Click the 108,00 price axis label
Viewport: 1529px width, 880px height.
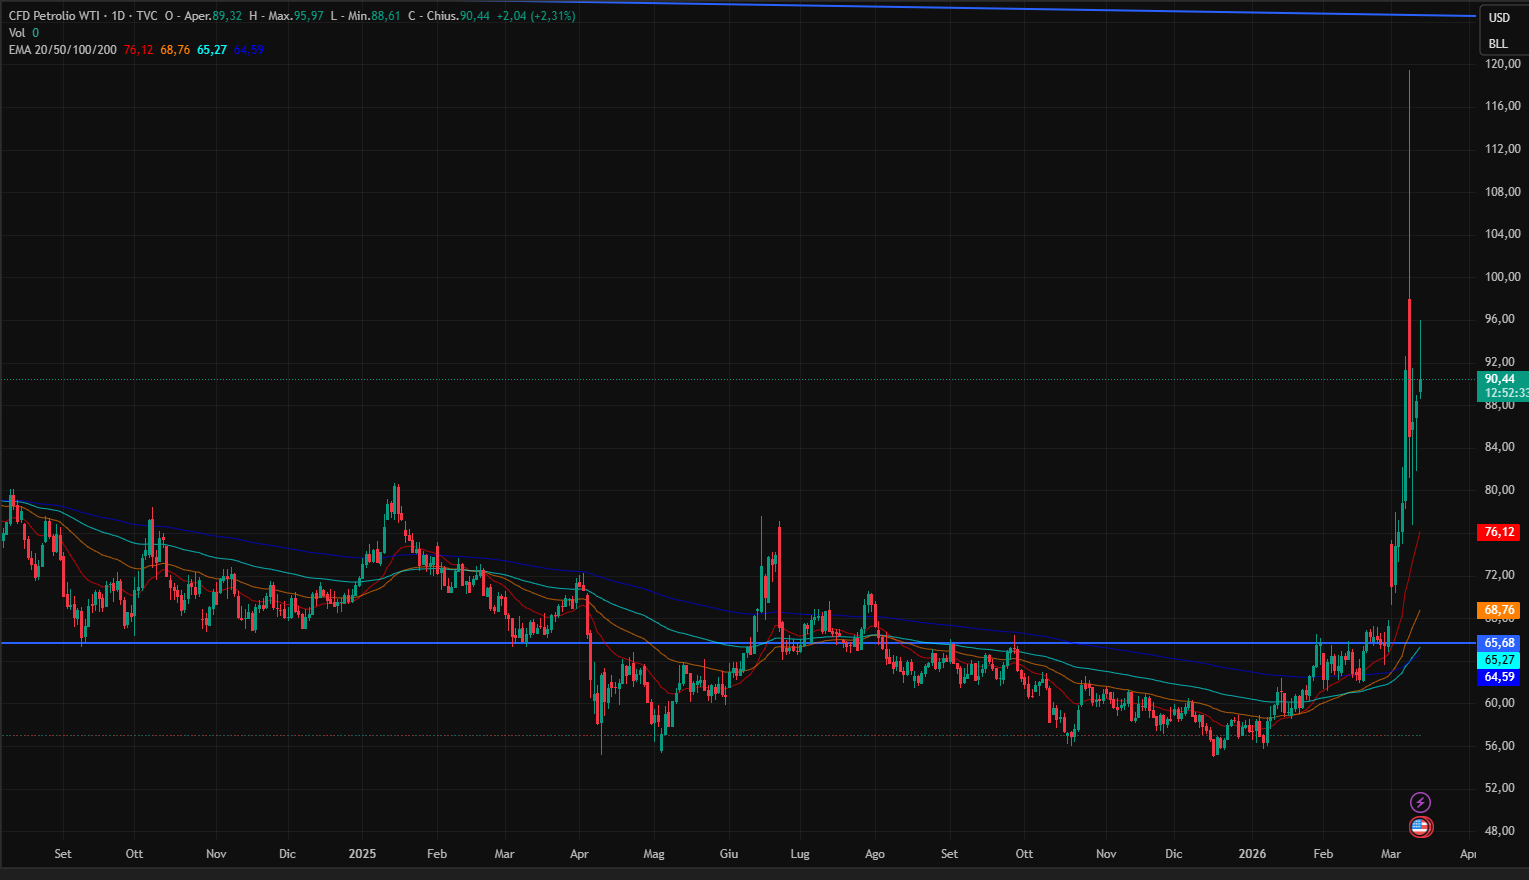tap(1502, 192)
